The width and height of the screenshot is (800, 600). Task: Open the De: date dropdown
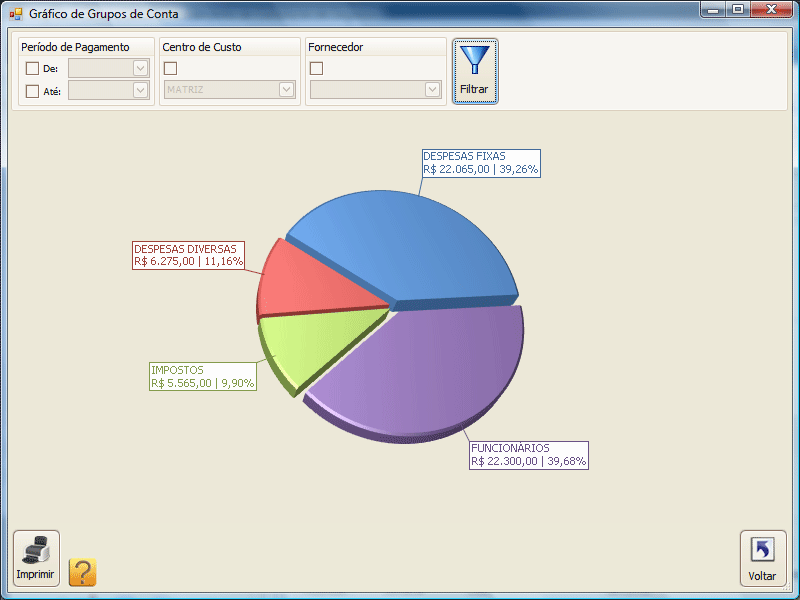point(140,68)
